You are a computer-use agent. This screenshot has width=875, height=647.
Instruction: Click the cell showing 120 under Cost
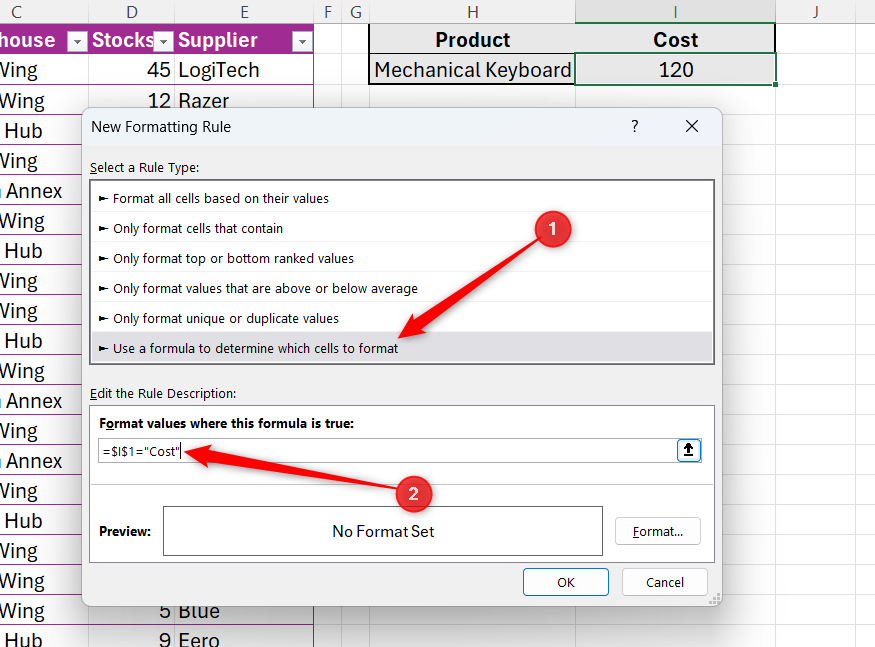674,70
